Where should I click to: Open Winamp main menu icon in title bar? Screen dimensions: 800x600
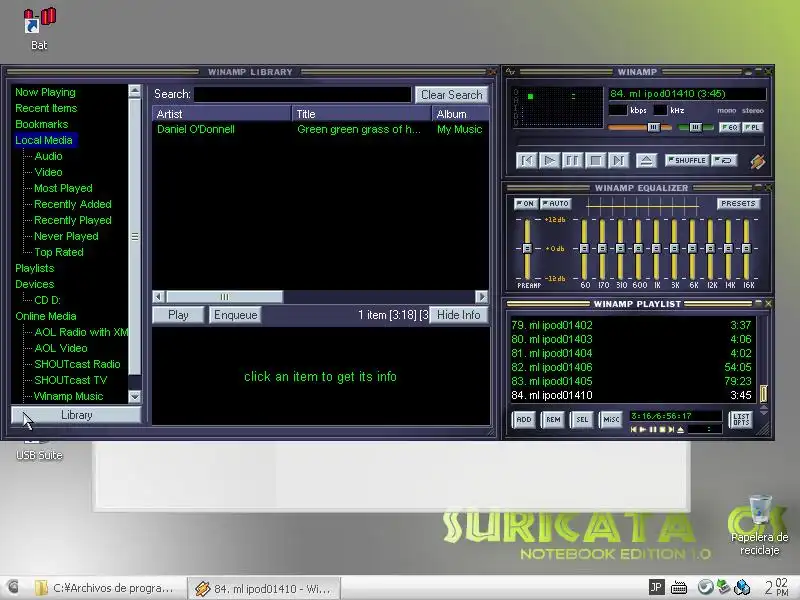(510, 72)
